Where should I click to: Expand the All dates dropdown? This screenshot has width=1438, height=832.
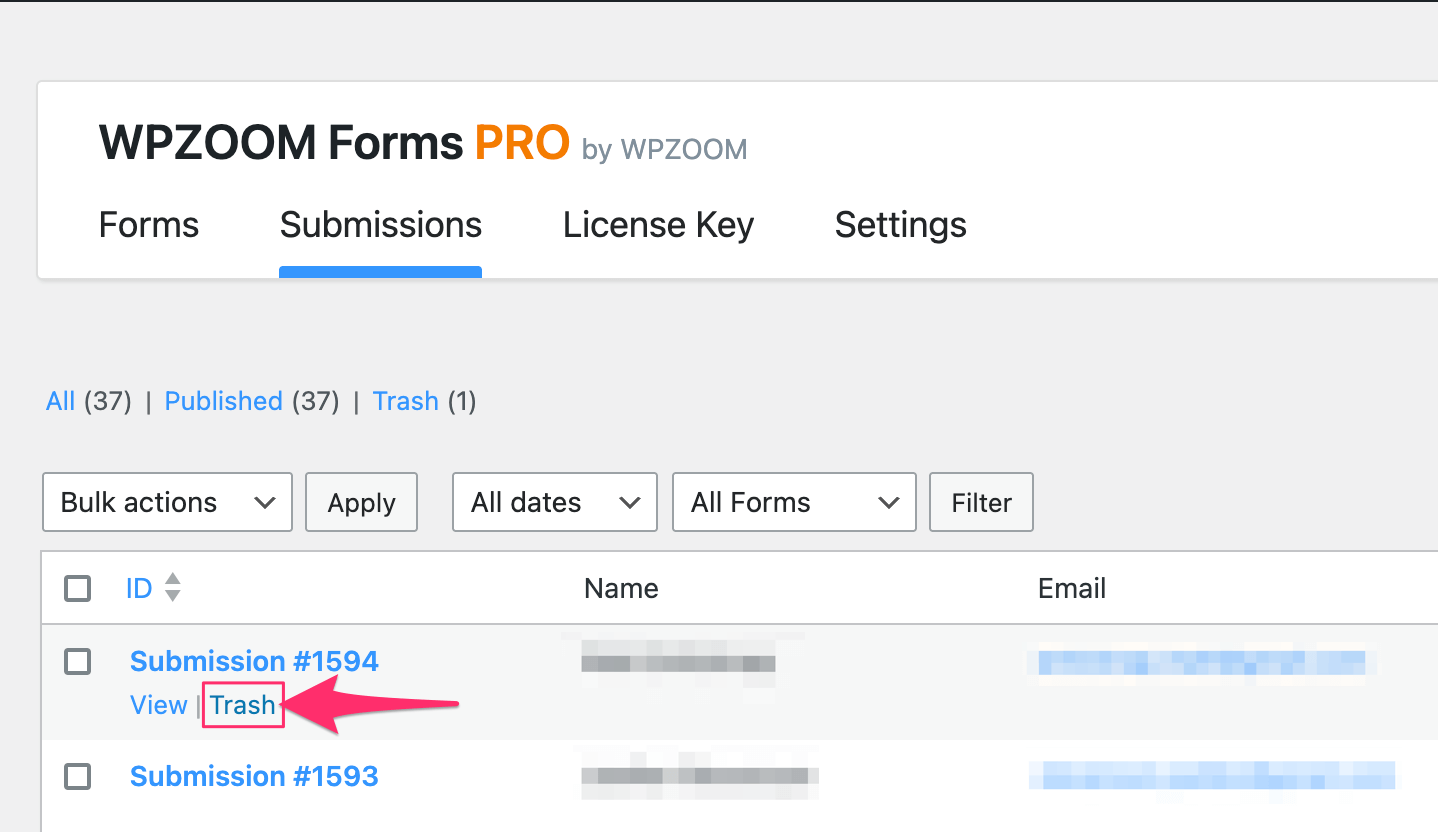[x=555, y=502]
